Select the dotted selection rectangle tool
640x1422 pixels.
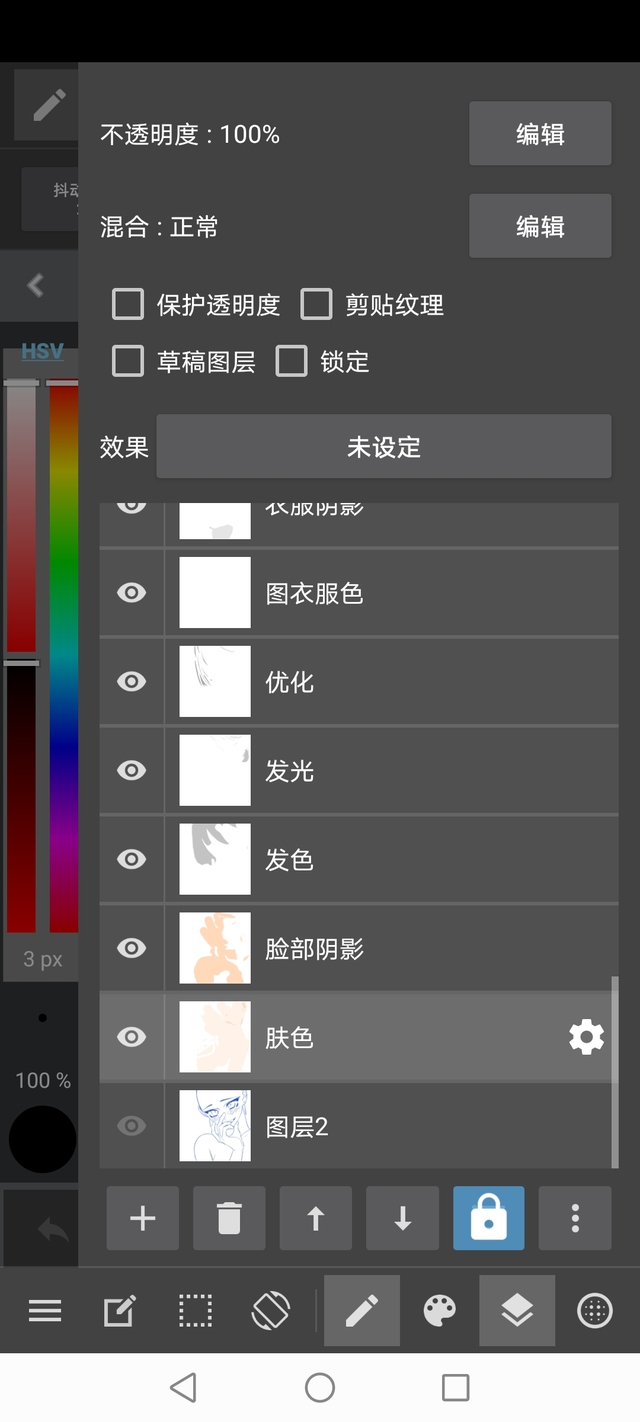tap(195, 1310)
